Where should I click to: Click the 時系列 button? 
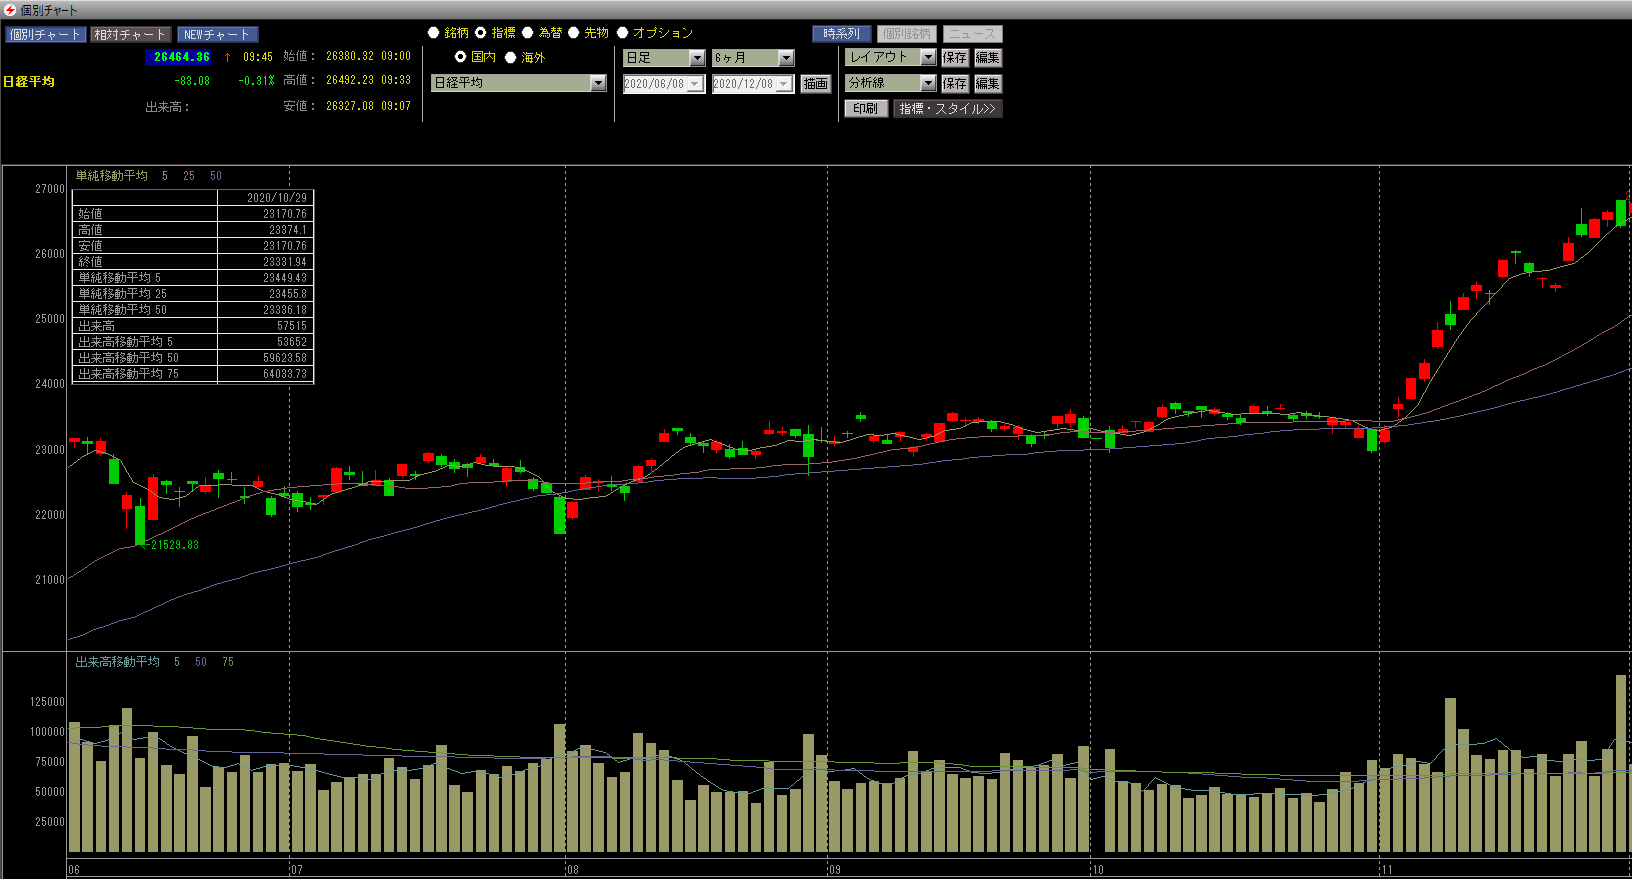(841, 34)
